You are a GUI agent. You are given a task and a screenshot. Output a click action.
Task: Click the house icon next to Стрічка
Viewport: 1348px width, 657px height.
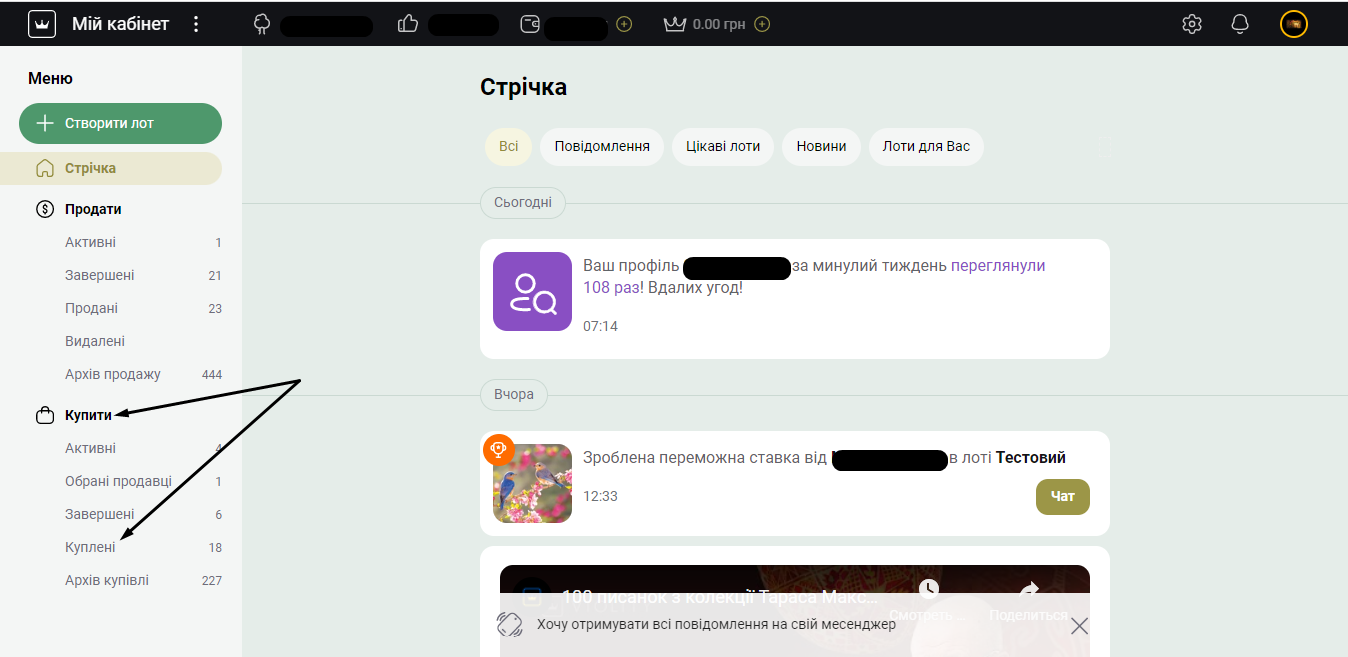(x=44, y=168)
